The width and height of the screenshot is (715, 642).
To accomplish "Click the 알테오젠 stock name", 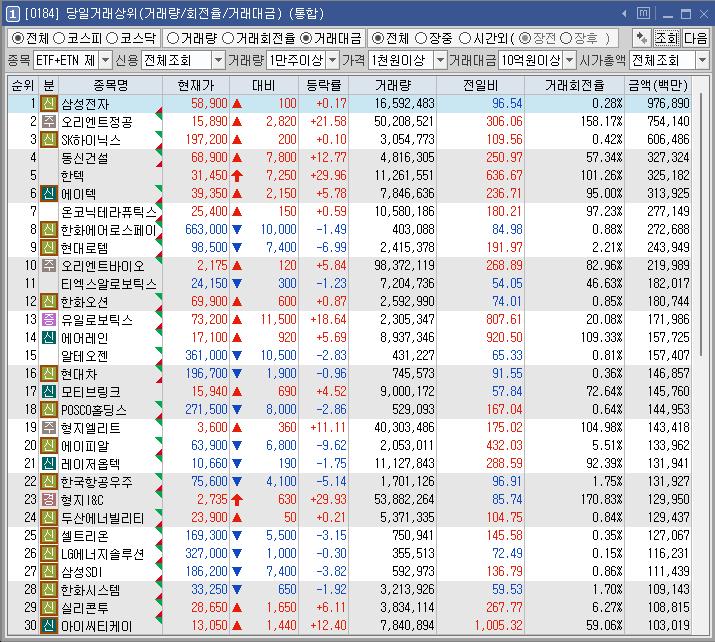I will (x=85, y=356).
